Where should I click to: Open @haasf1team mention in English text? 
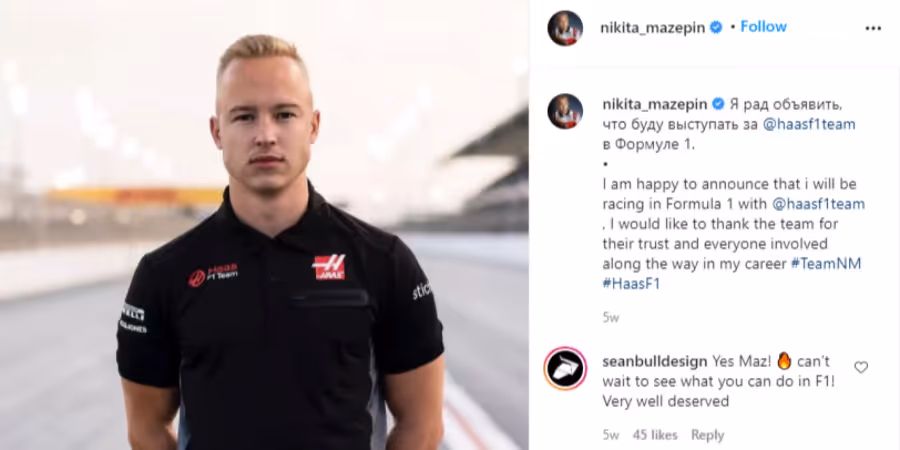point(819,204)
